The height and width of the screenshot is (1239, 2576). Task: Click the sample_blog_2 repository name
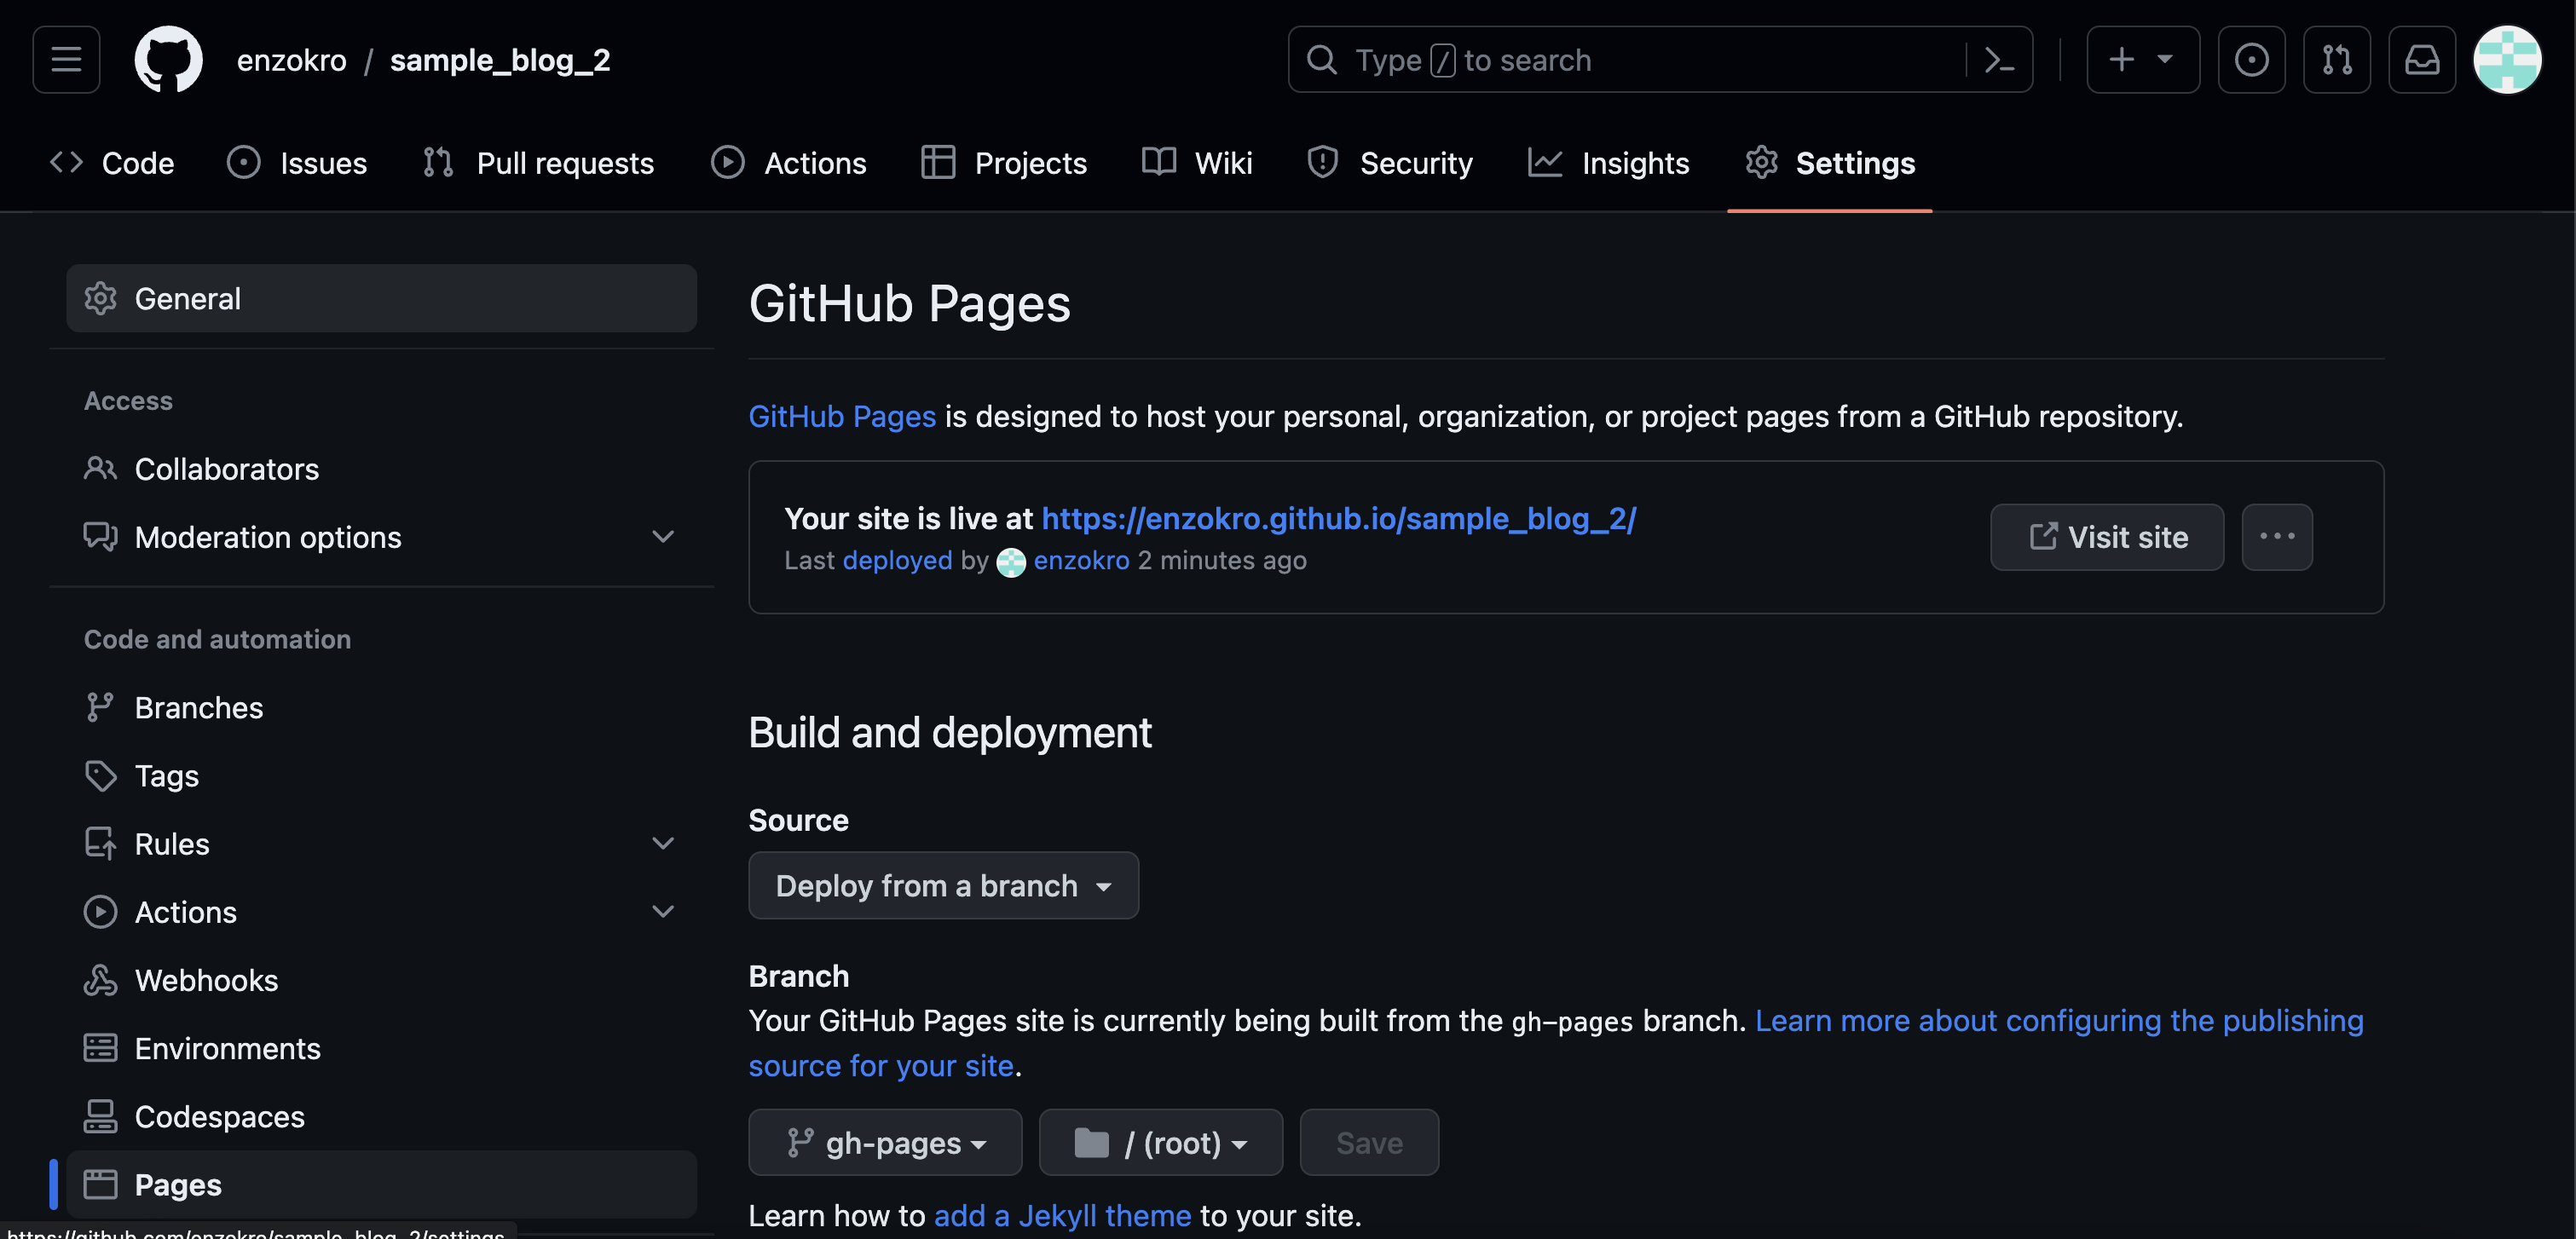point(500,60)
